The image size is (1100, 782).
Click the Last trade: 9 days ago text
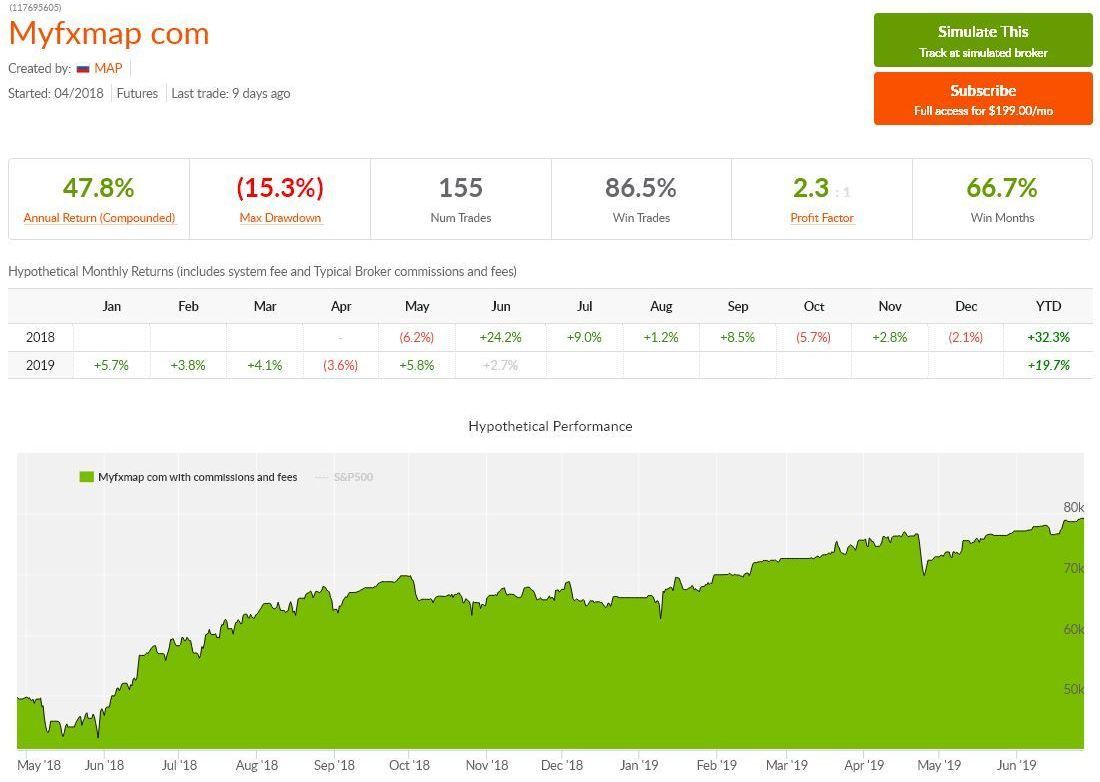pyautogui.click(x=231, y=93)
